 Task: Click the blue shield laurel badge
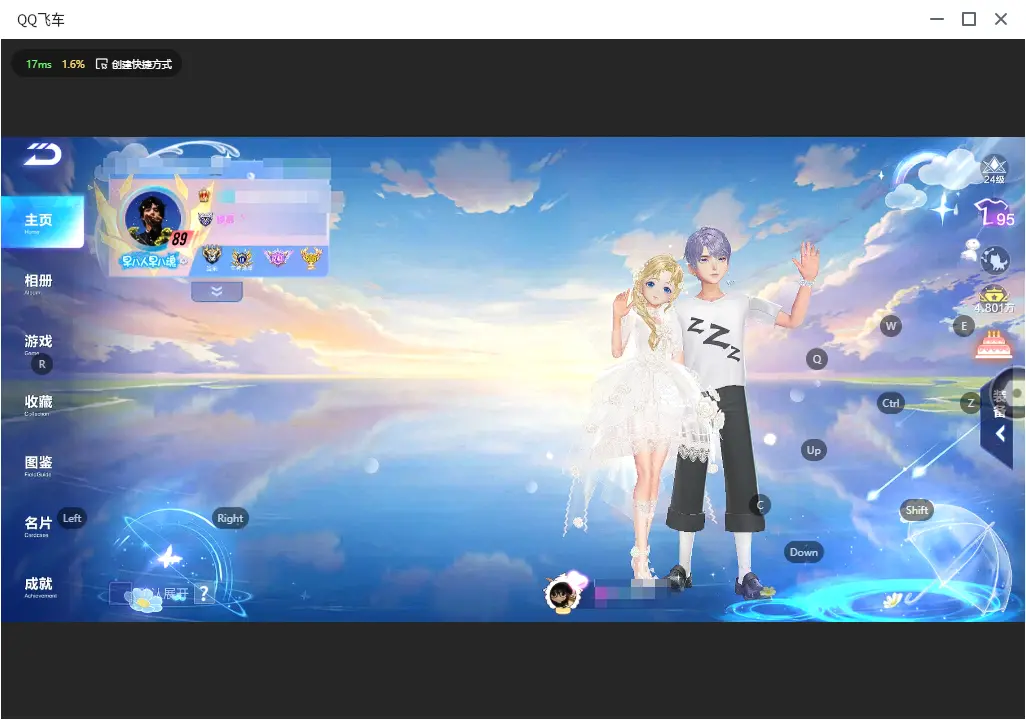tap(242, 259)
